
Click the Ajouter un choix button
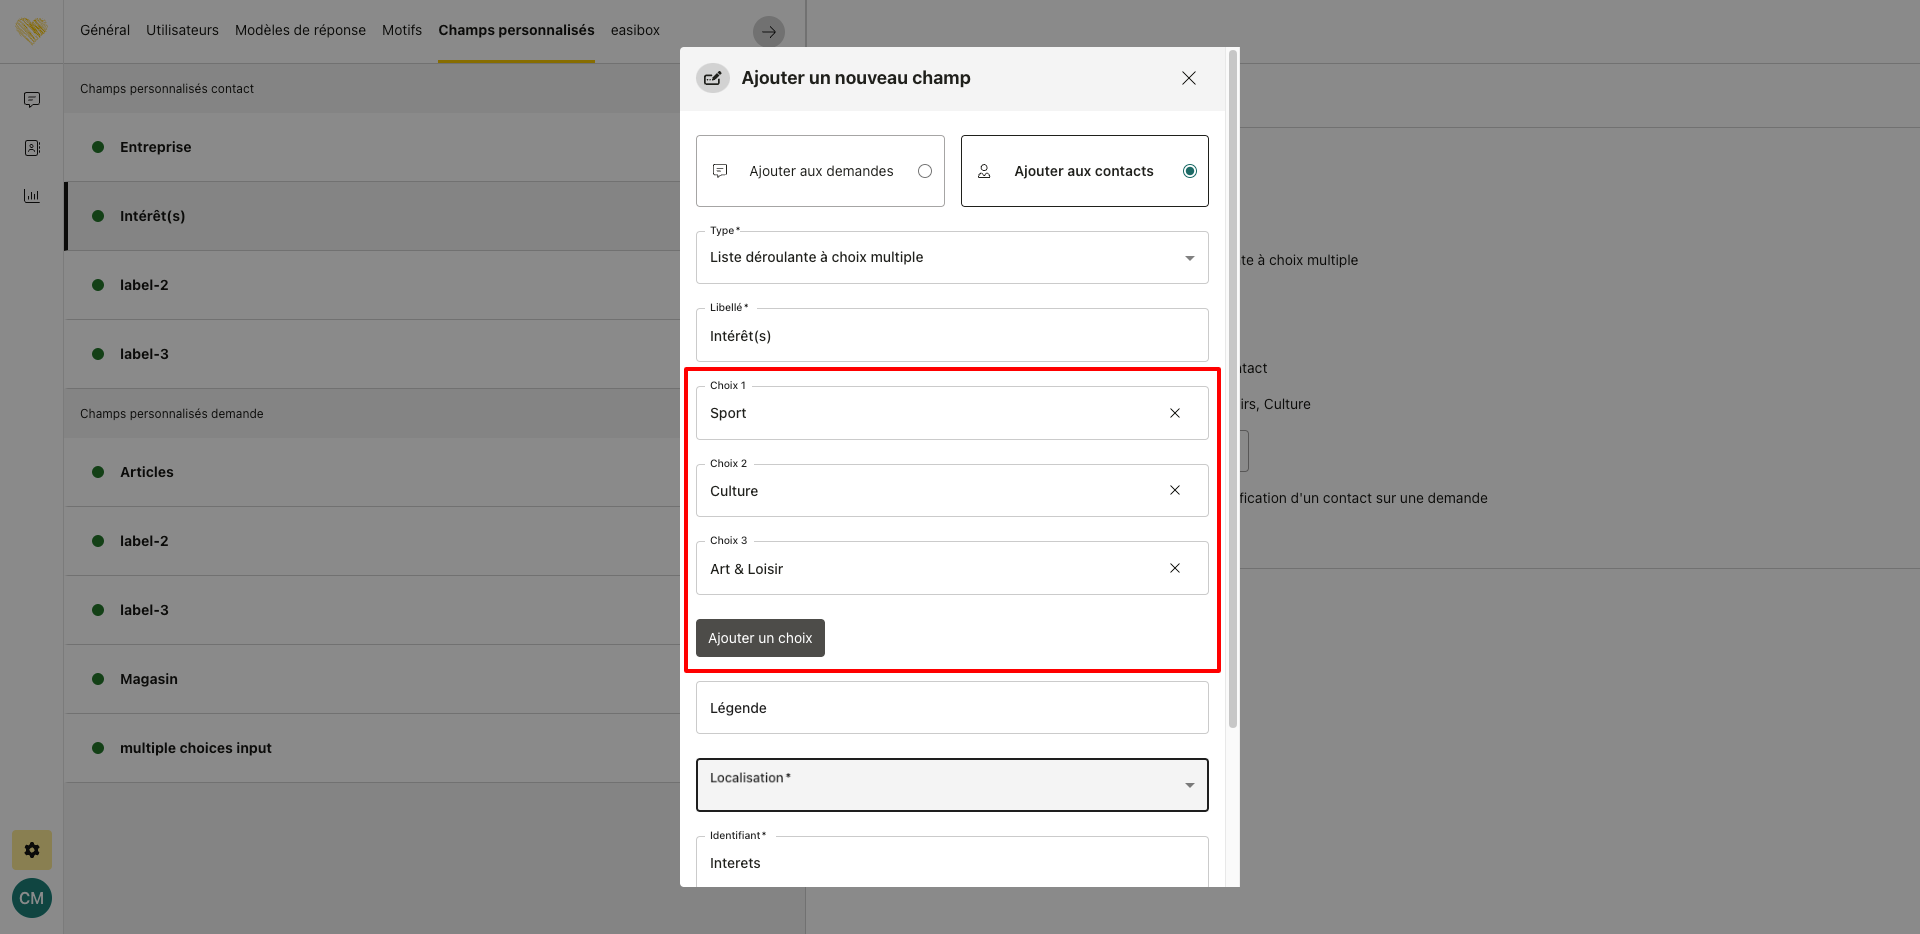(x=760, y=638)
